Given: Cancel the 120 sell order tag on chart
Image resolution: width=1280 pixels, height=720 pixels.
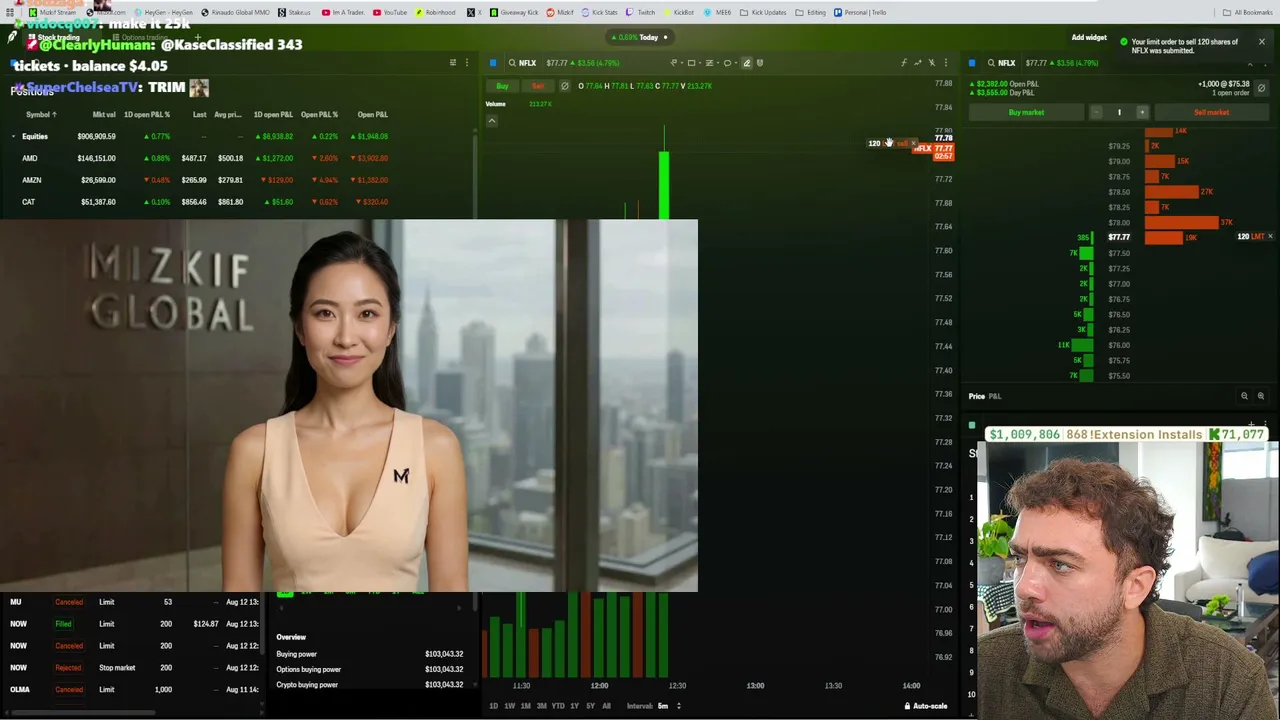Looking at the screenshot, I should (x=914, y=144).
